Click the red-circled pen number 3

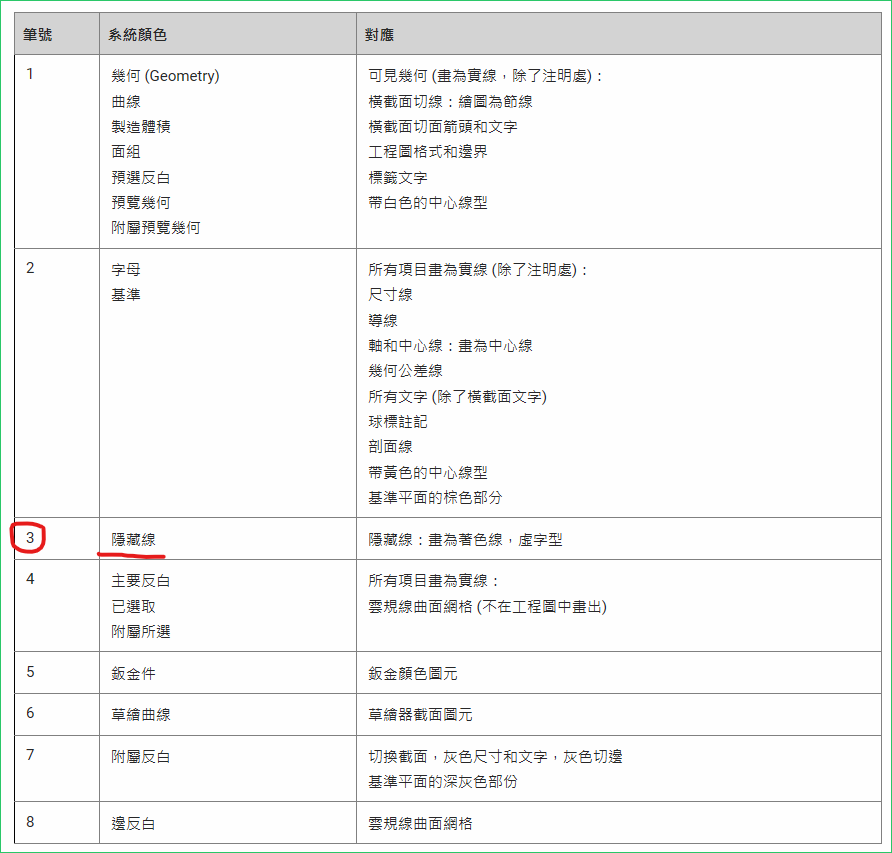tap(30, 538)
